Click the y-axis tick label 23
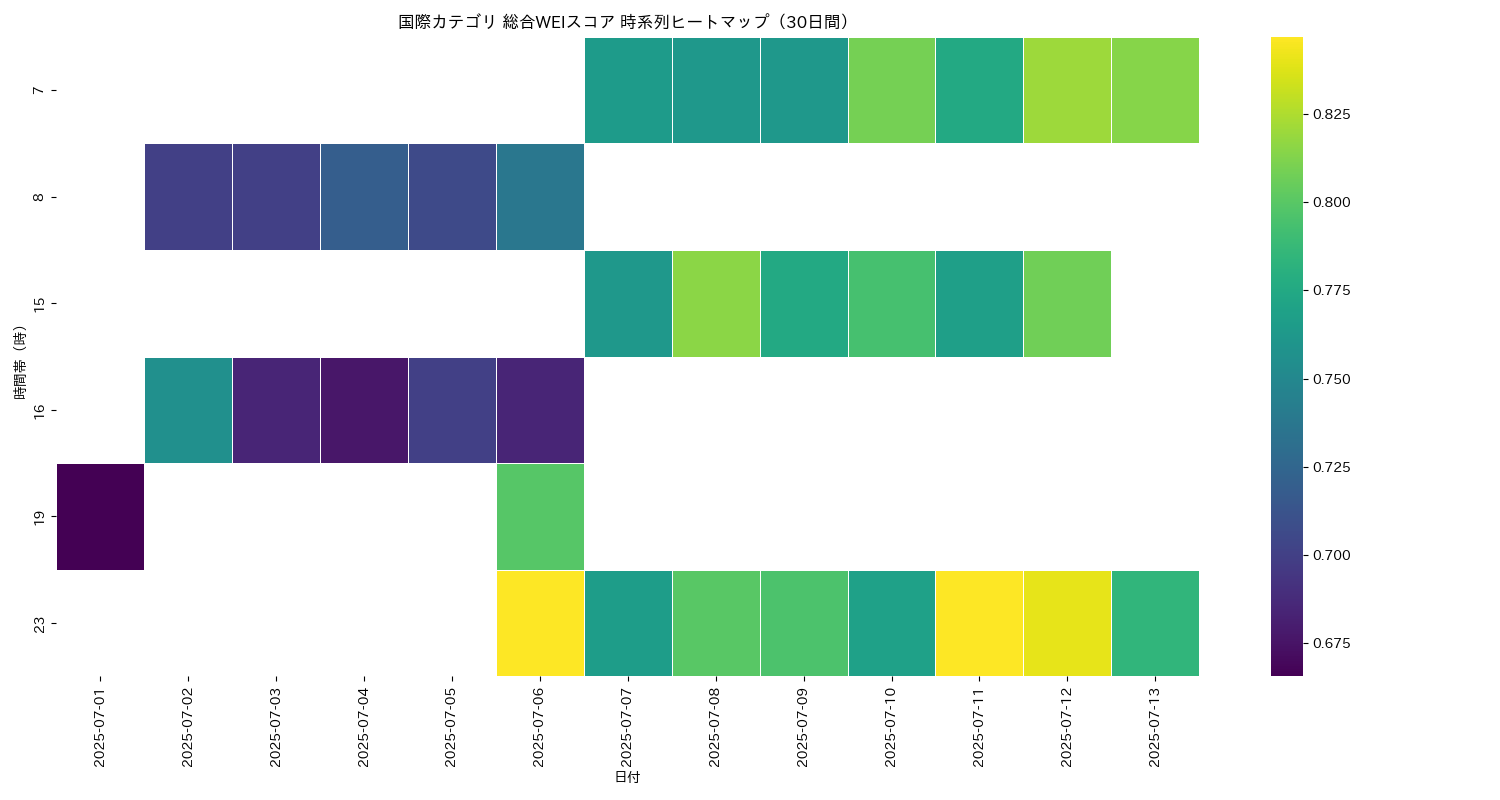The width and height of the screenshot is (1500, 800). (39, 624)
